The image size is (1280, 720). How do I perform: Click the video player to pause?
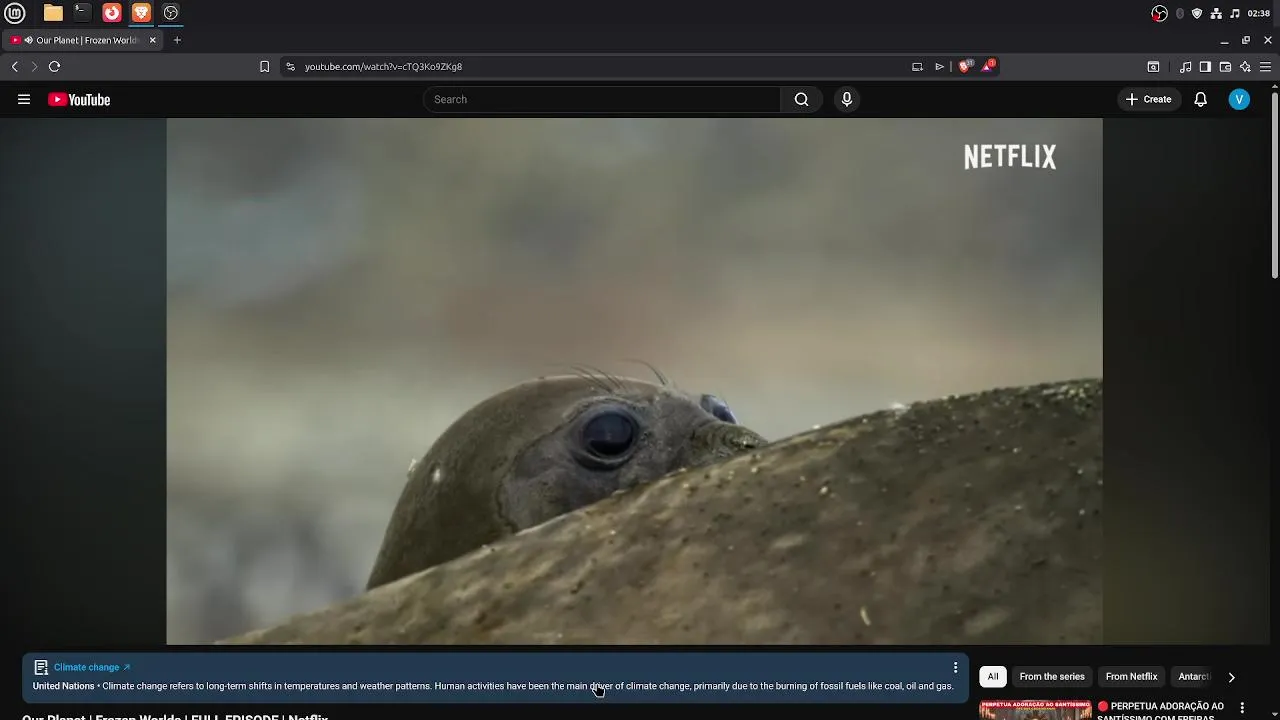[634, 381]
